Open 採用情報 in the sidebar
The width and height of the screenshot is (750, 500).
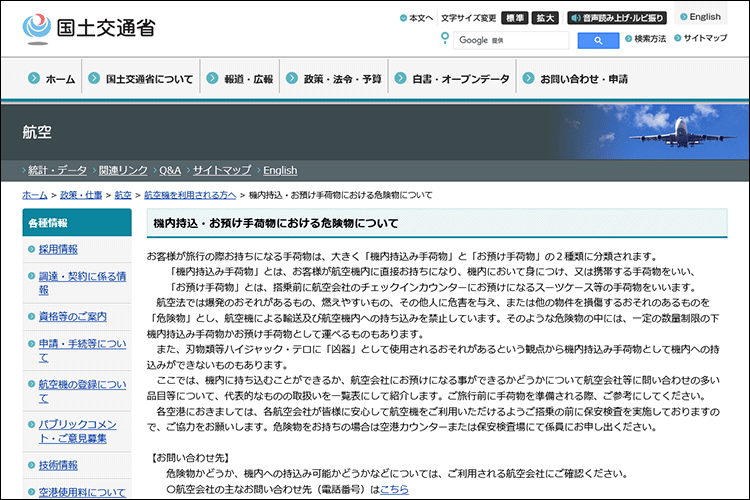coord(58,249)
